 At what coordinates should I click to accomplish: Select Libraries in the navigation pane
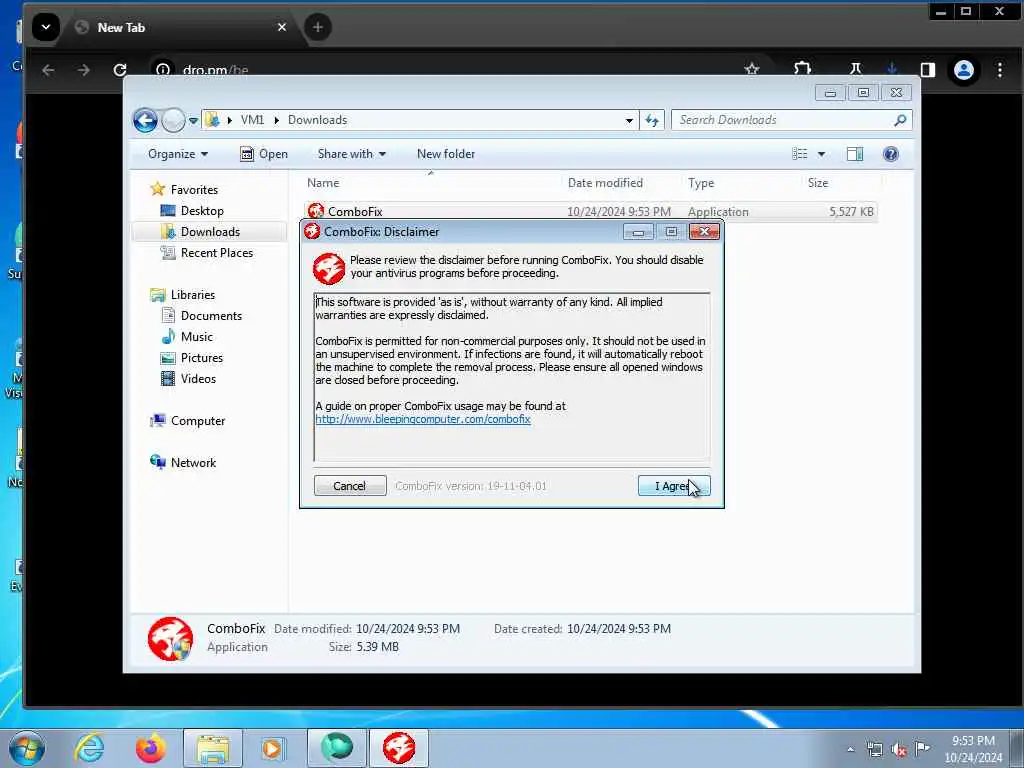193,295
